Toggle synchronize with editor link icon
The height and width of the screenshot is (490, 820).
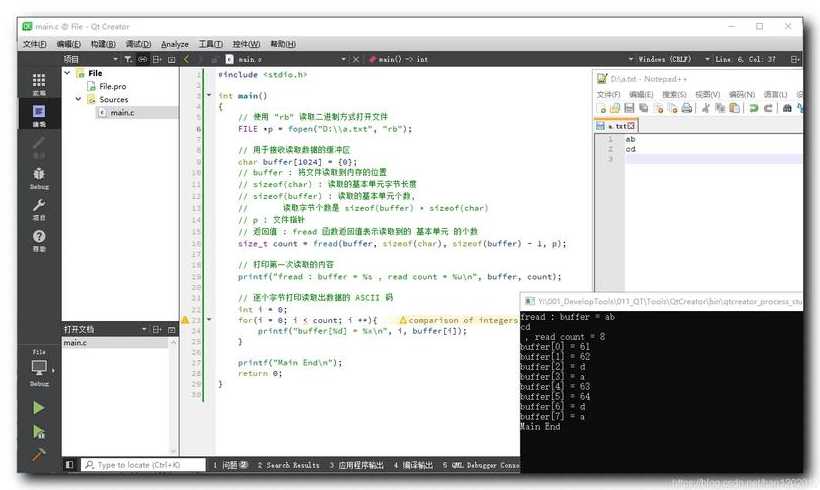point(142,60)
